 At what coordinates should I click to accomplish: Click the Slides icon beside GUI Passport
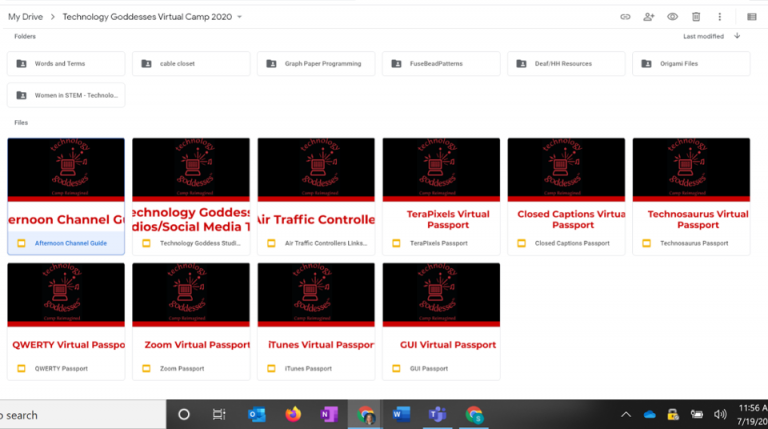click(x=396, y=368)
